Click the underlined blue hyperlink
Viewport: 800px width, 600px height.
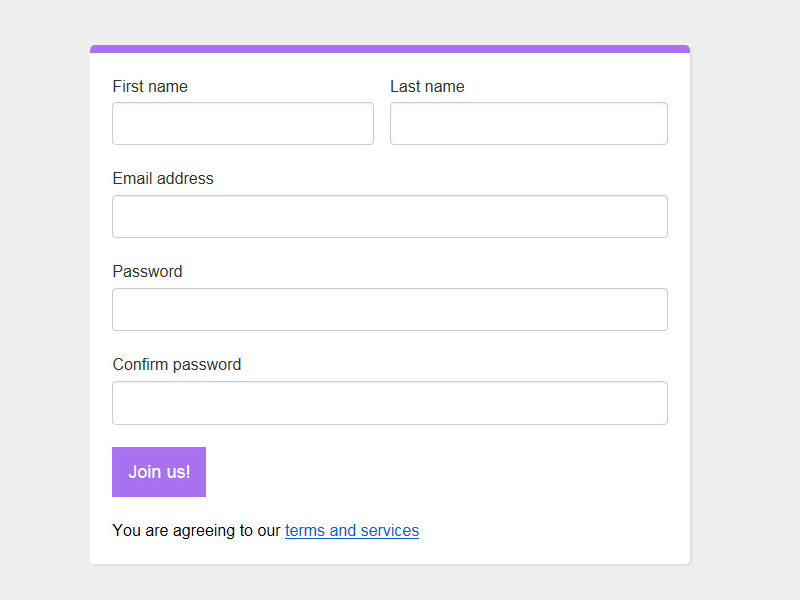click(351, 530)
